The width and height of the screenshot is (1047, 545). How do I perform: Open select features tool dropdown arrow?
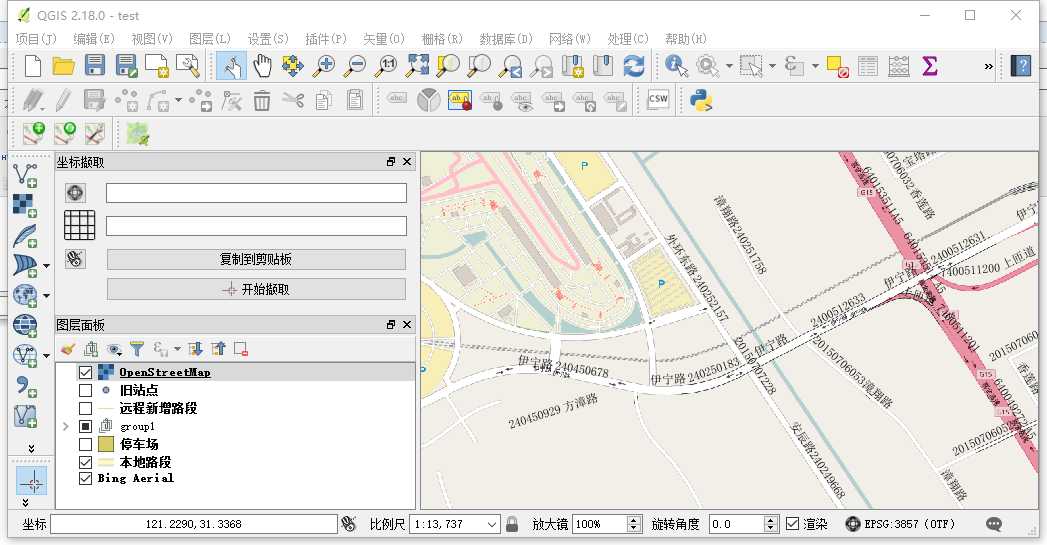[x=773, y=65]
